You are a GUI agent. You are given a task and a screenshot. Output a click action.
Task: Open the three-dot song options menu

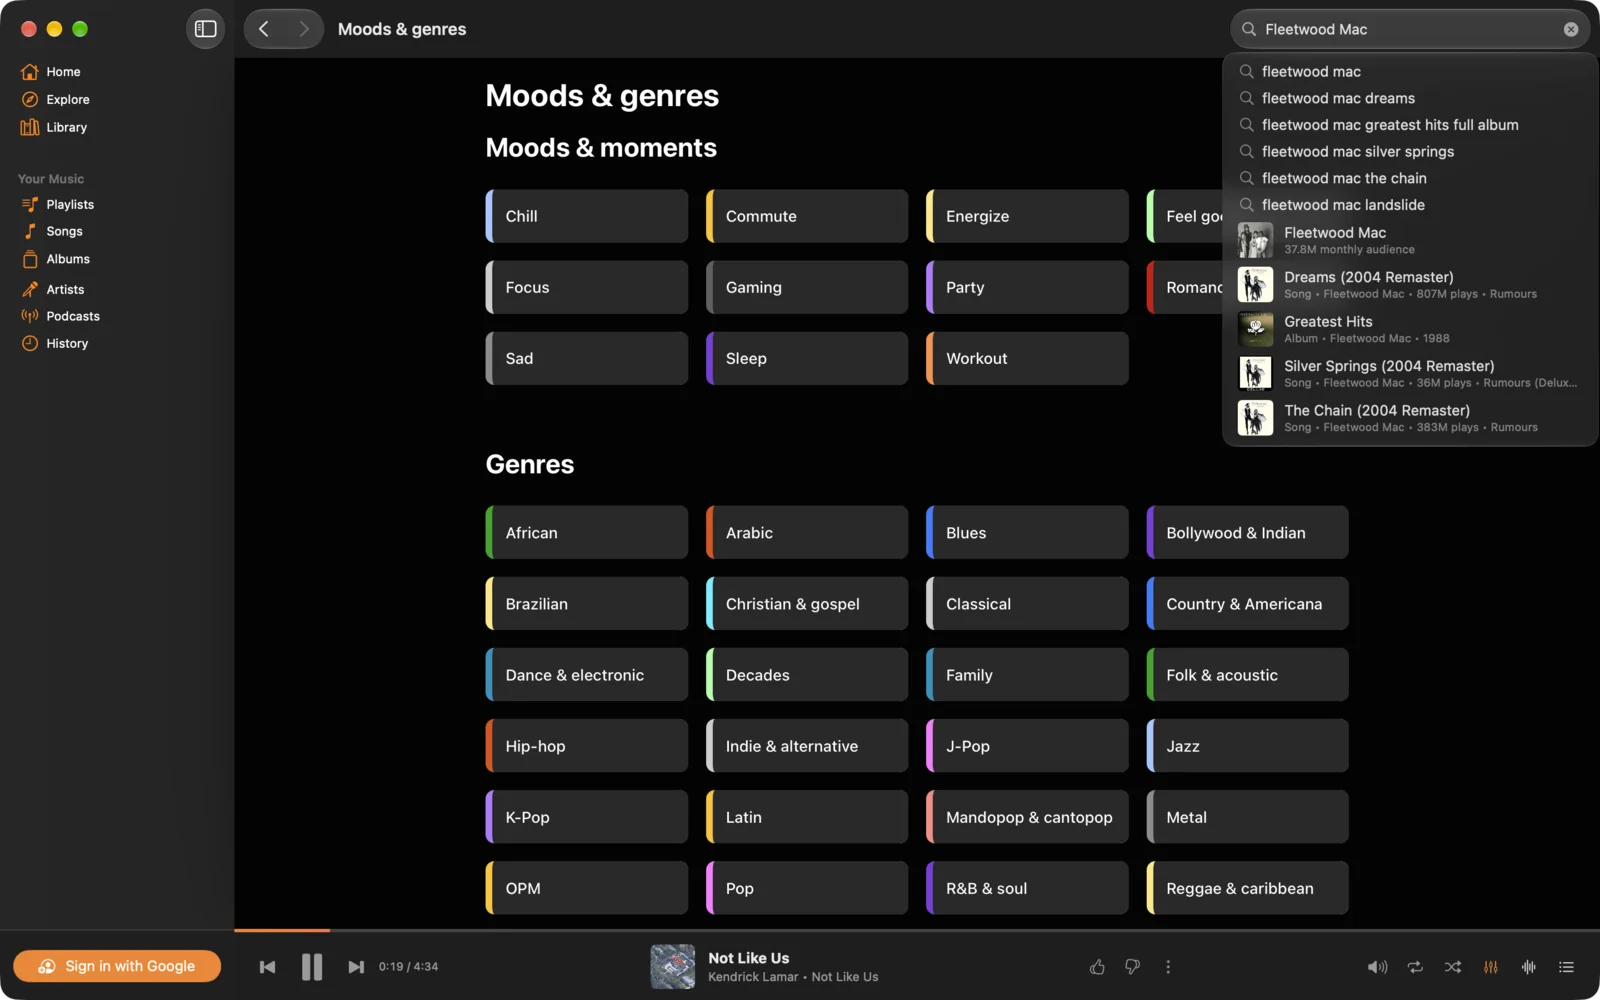click(x=1168, y=967)
